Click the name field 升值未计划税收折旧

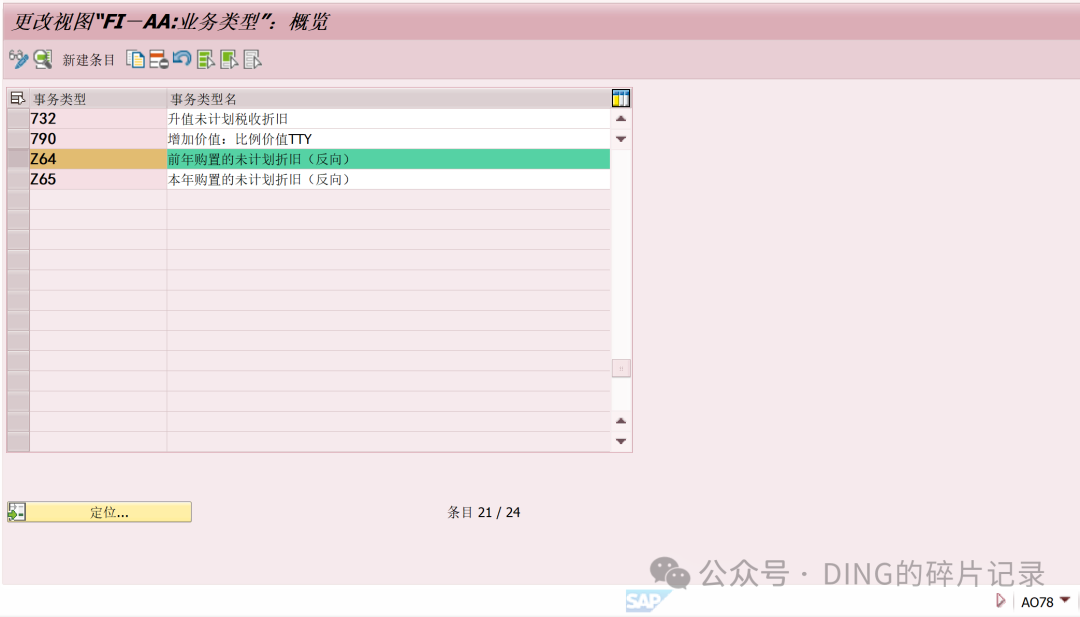tap(388, 118)
